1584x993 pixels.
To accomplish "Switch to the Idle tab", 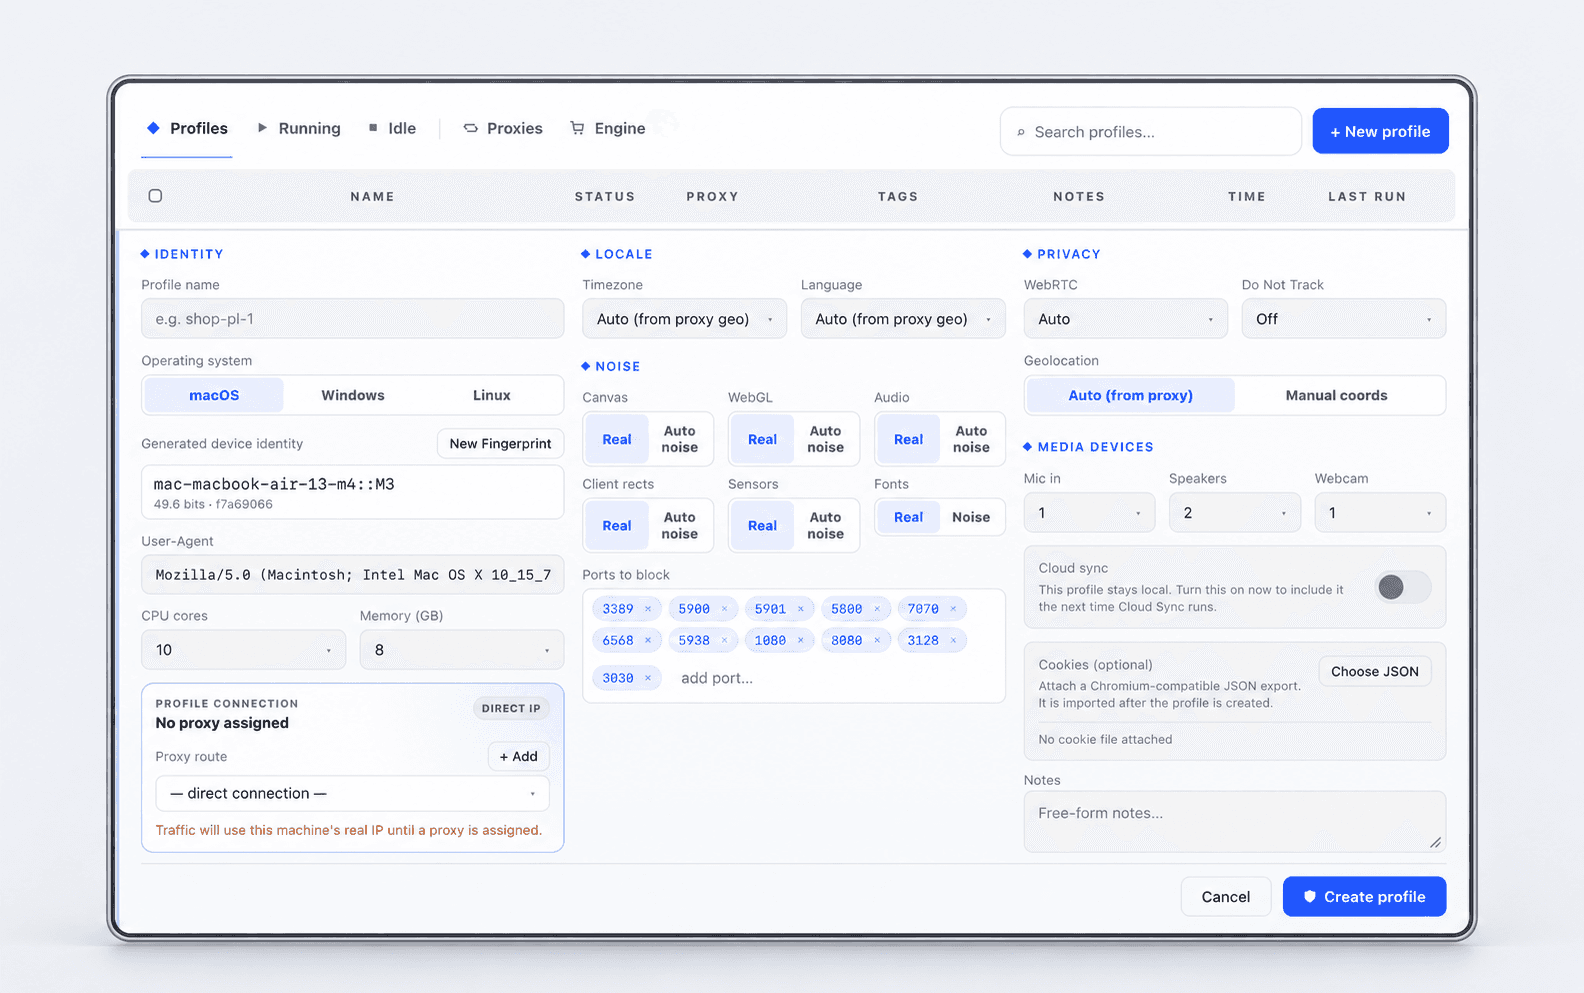I will 392,128.
